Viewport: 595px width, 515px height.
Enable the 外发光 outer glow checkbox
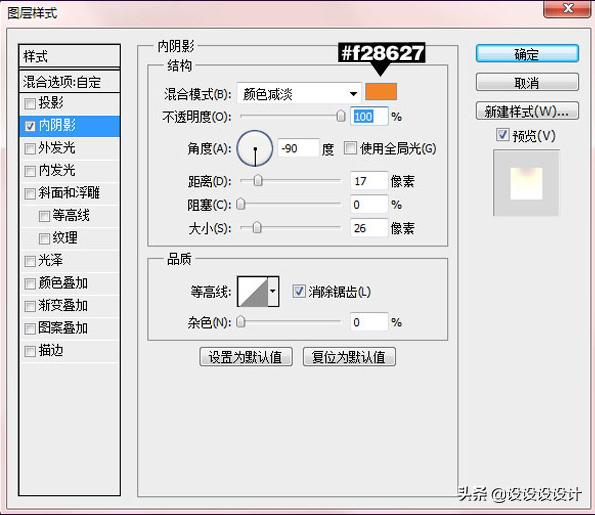[30, 148]
